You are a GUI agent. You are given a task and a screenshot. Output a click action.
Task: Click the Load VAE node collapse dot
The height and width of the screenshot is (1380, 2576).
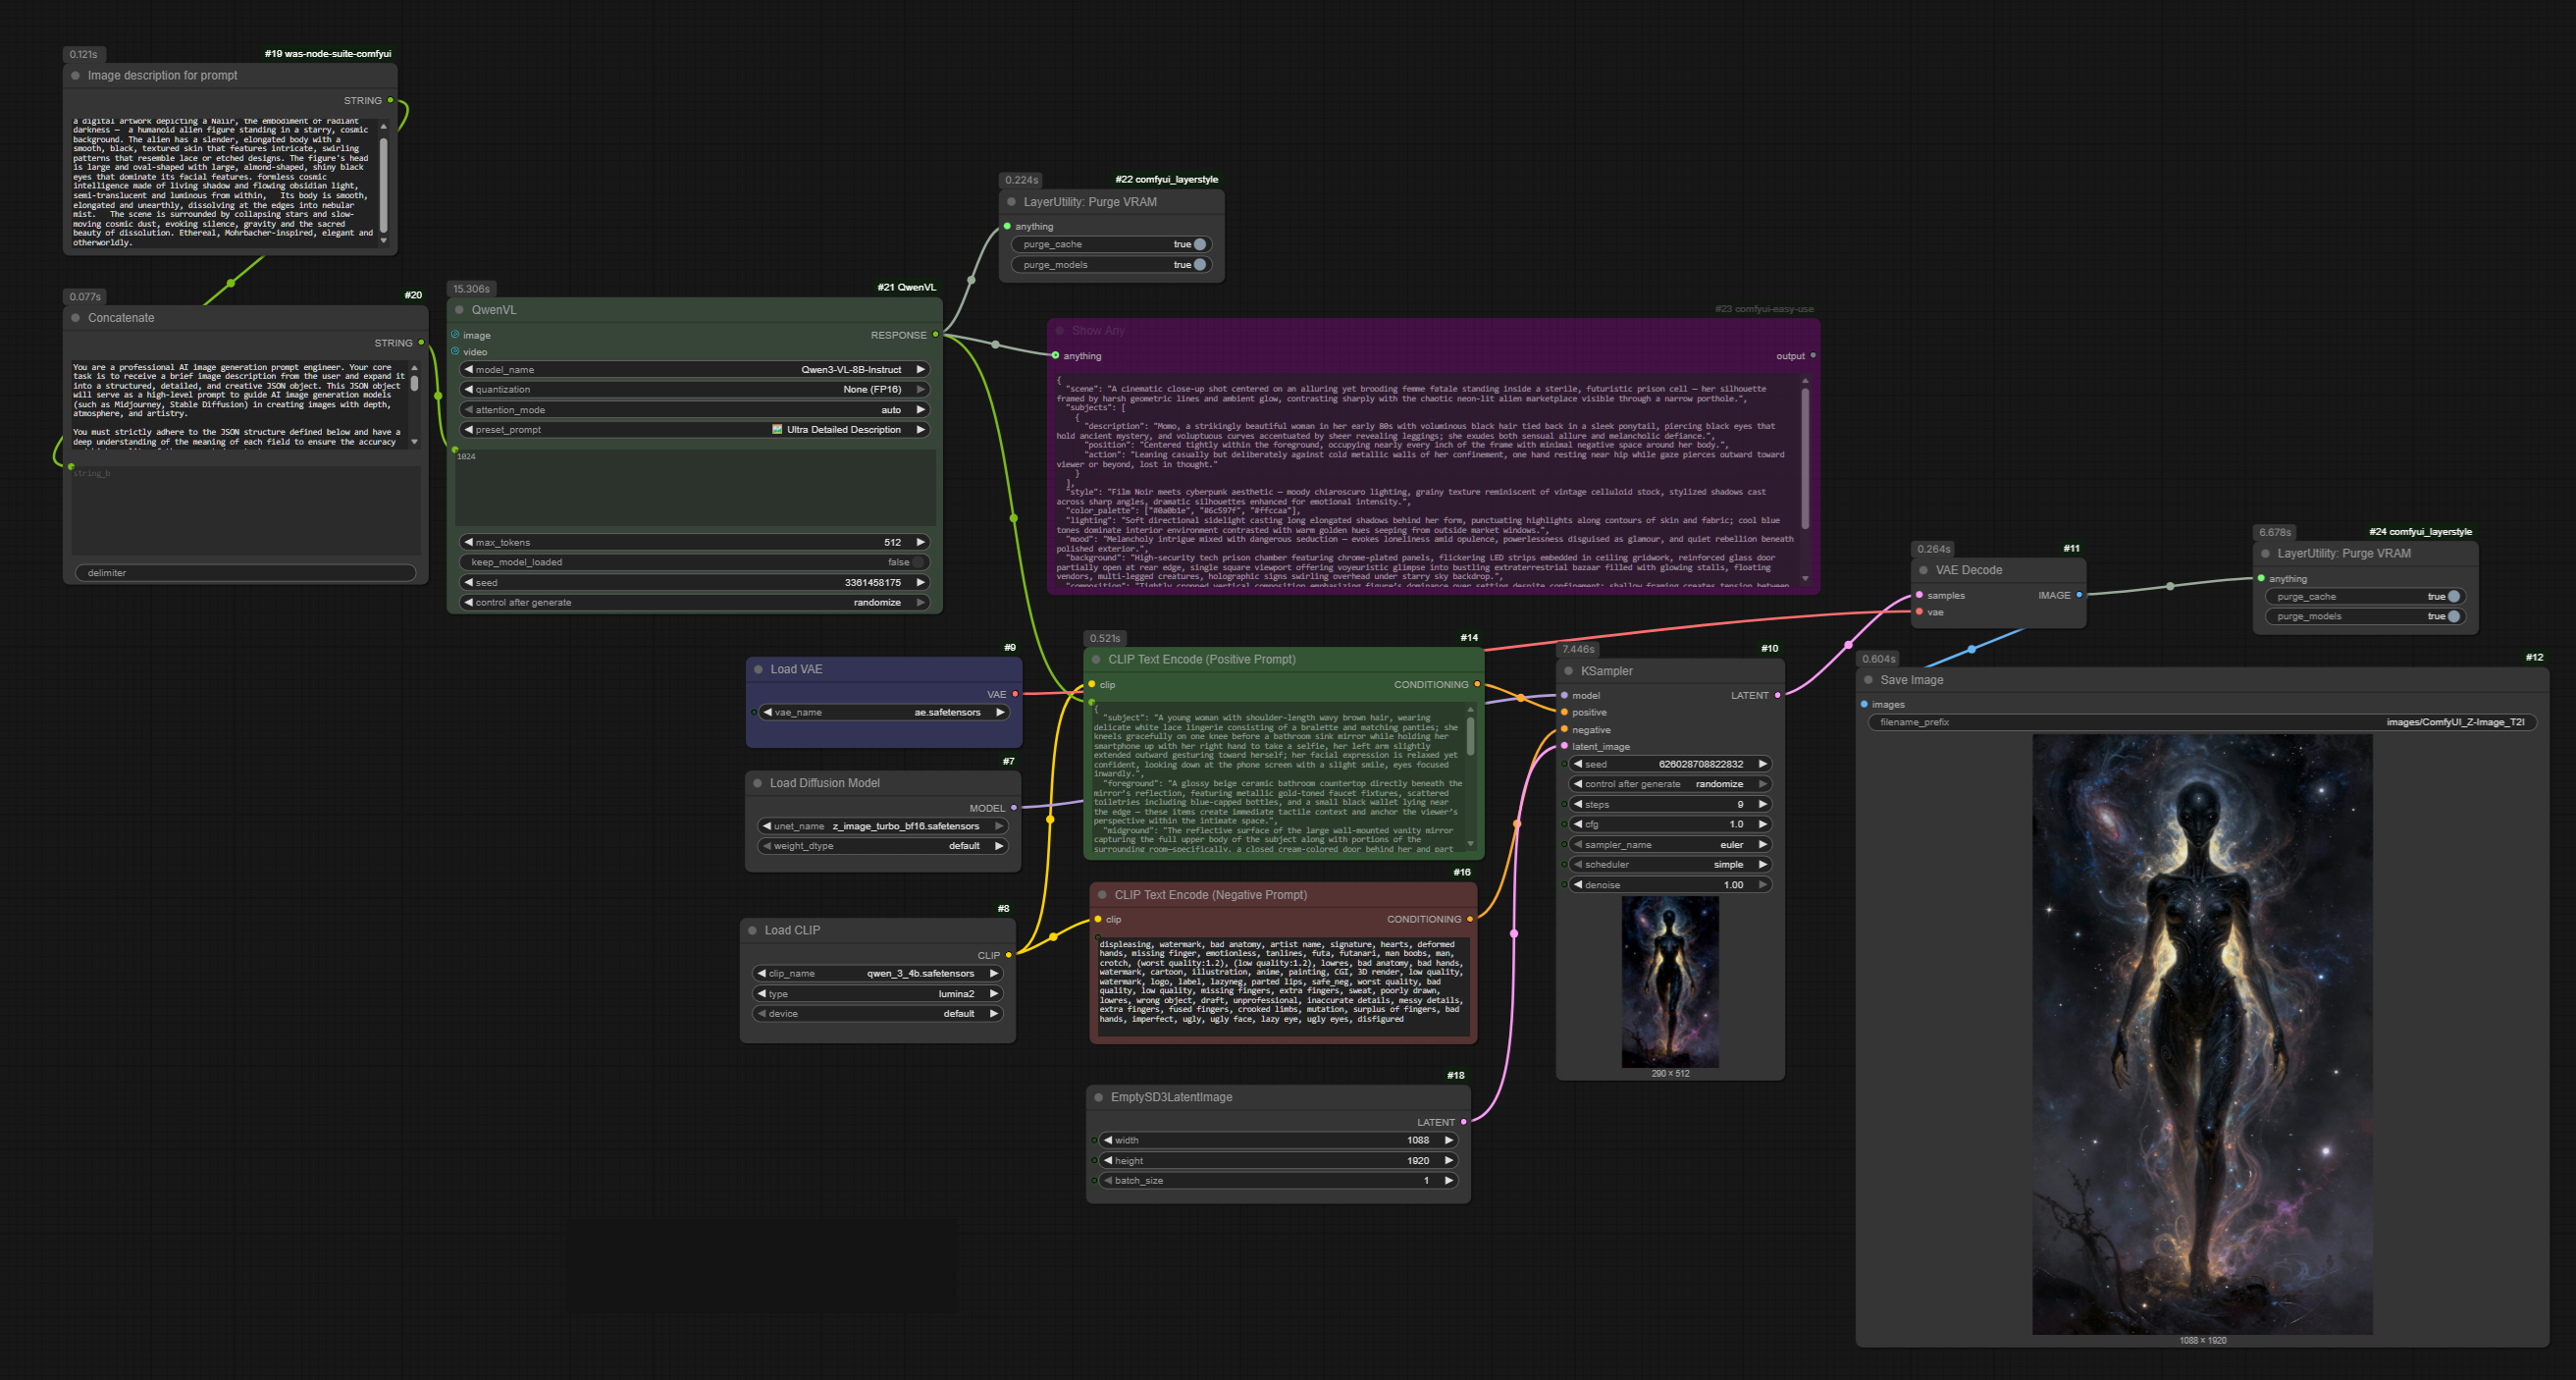(758, 669)
